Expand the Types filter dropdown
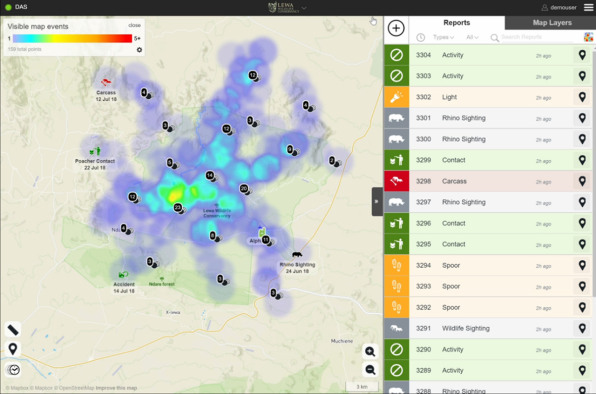The image size is (596, 394). (443, 37)
